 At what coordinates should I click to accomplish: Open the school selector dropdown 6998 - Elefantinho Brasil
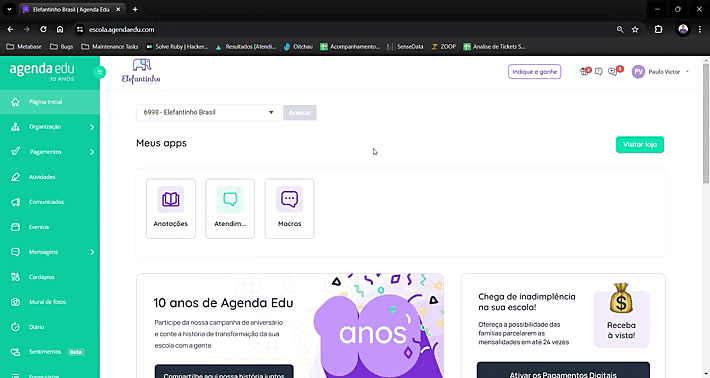pos(208,112)
